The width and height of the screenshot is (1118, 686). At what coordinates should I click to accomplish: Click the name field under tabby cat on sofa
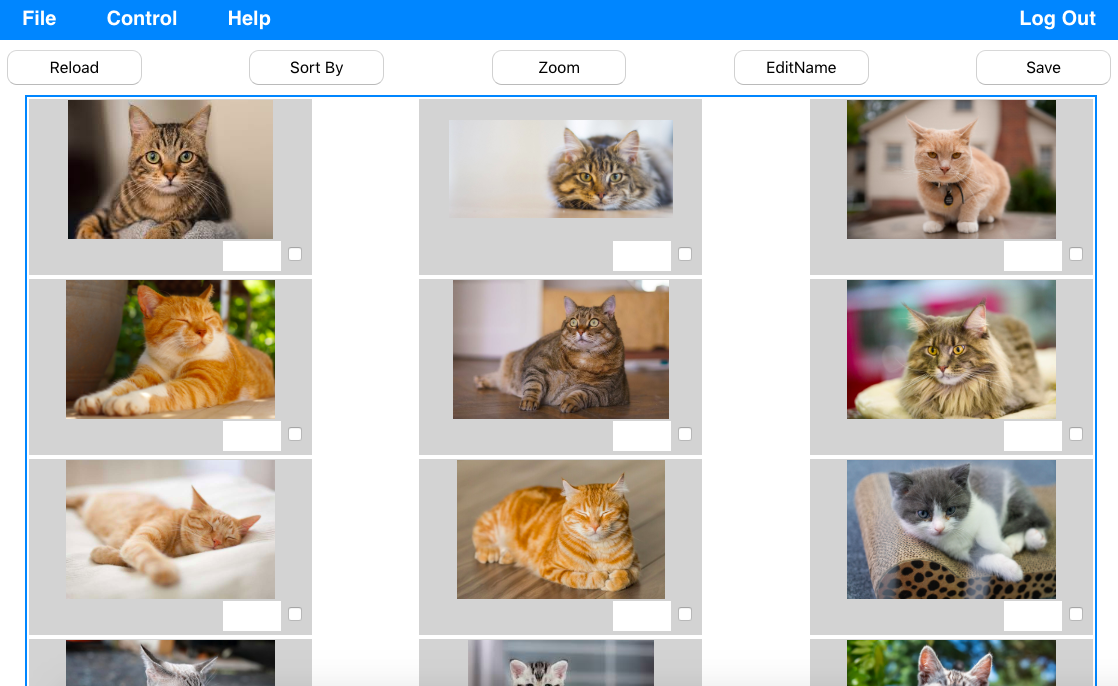[x=252, y=256]
